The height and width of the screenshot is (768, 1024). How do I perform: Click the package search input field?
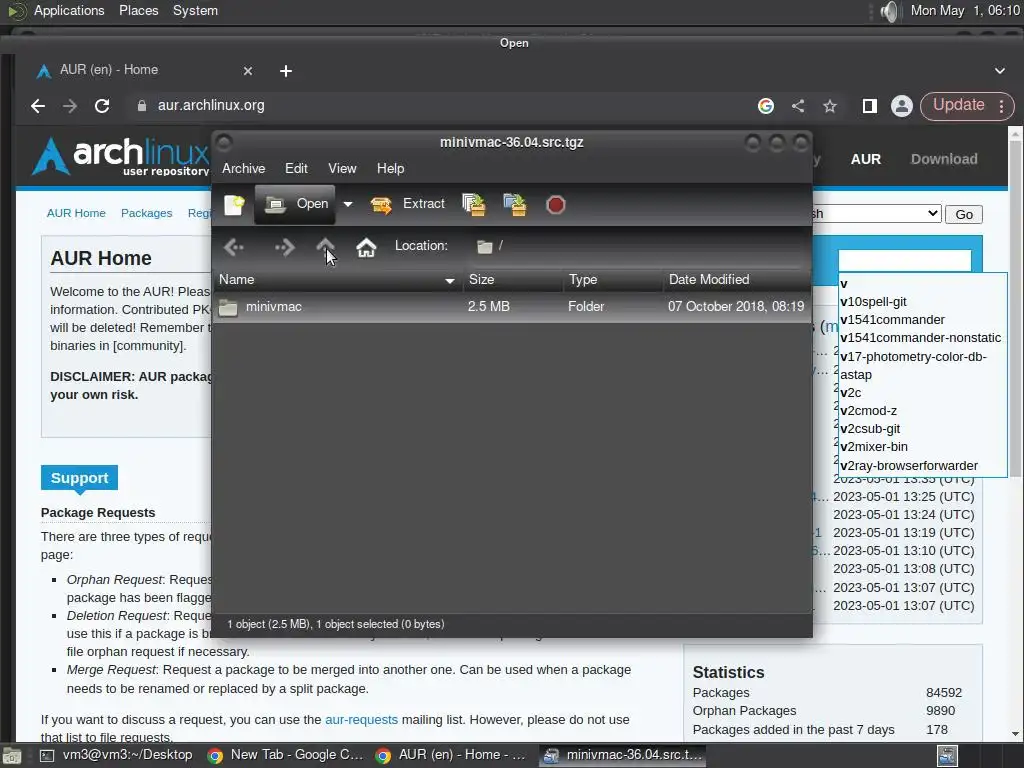coord(904,260)
